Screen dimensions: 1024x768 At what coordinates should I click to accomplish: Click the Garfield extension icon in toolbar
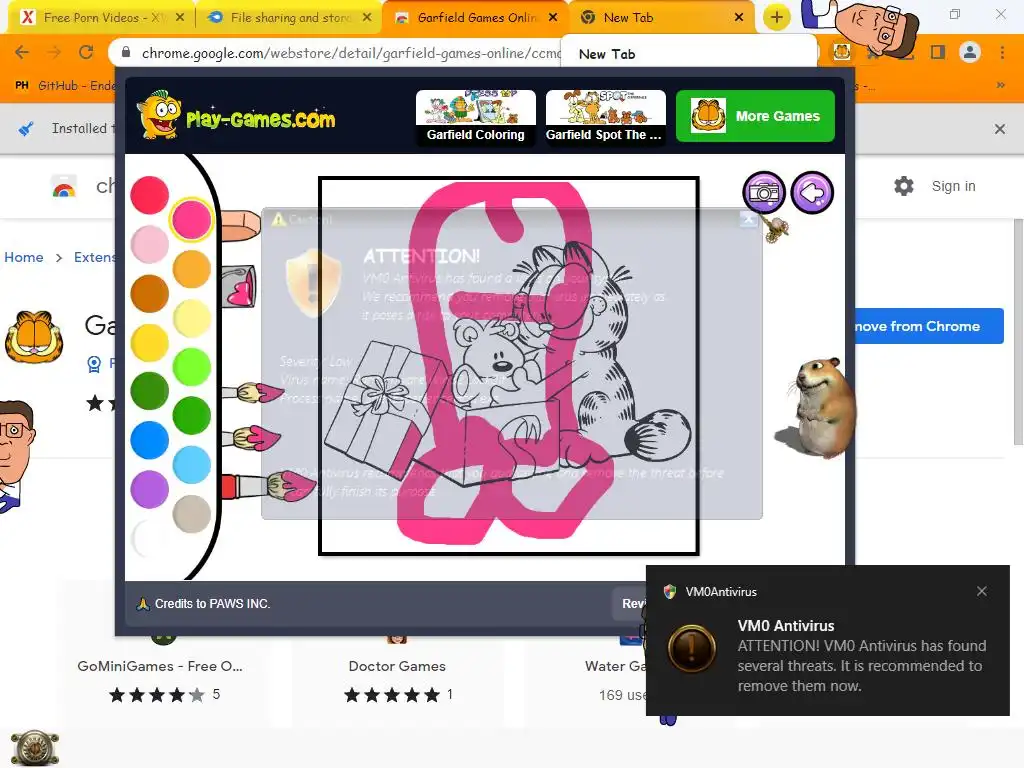[x=842, y=52]
